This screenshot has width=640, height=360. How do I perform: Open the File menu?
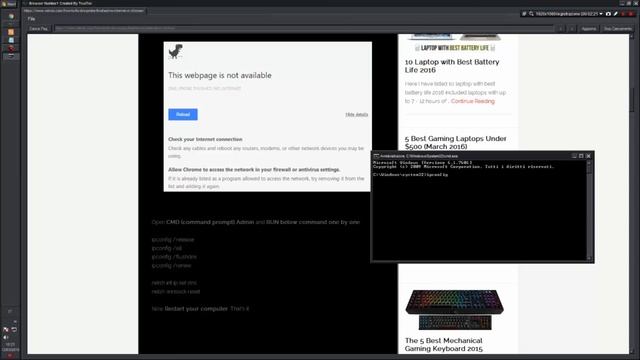coord(31,19)
